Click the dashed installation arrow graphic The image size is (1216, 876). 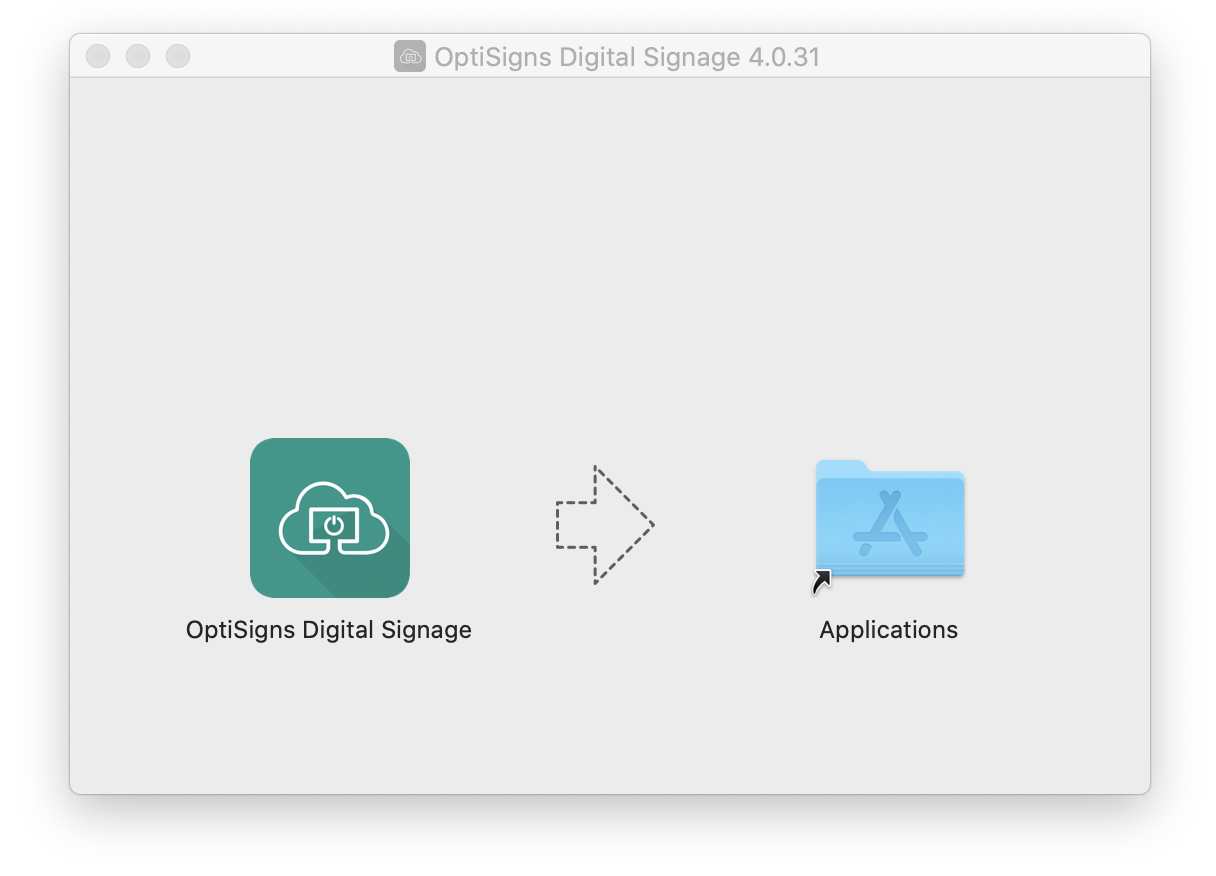tap(600, 523)
